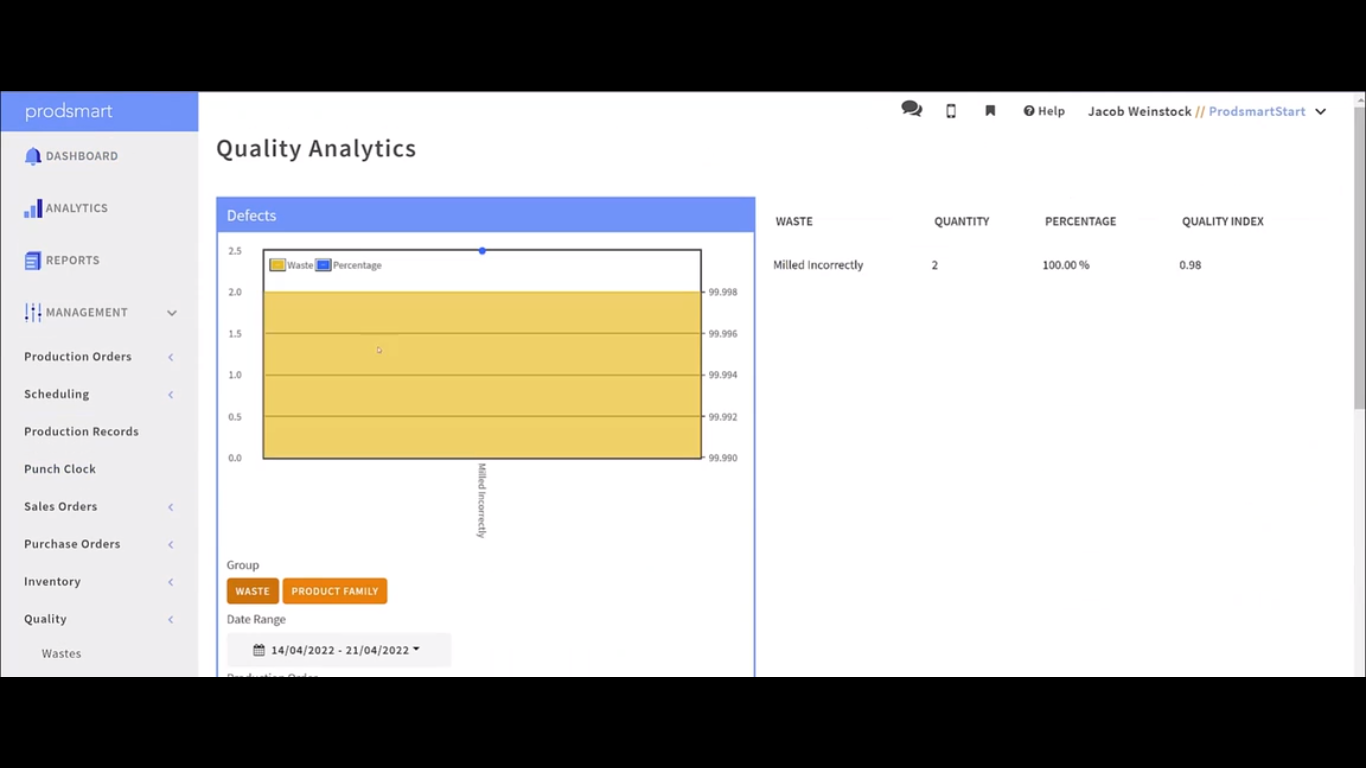Screen dimensions: 1366x768
Task: Open the date range 14/04/2022 - 21/04/2022 dropdown
Action: click(339, 650)
